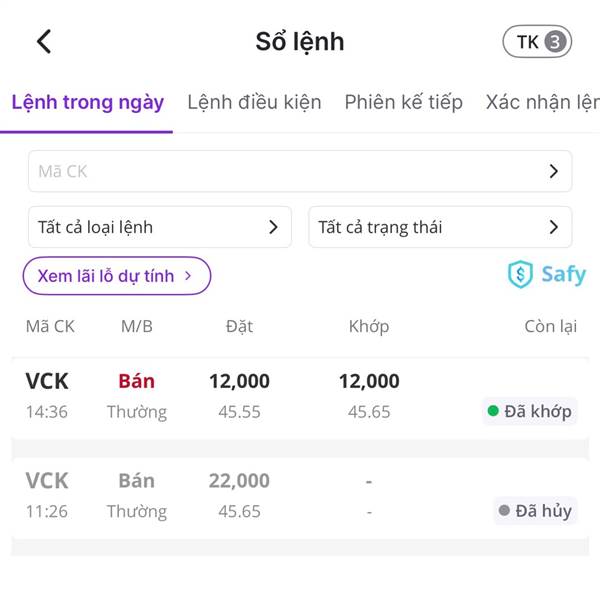Screen dimensions: 600x600
Task: Go to the Xác nhận lệnh tab
Action: click(x=542, y=102)
